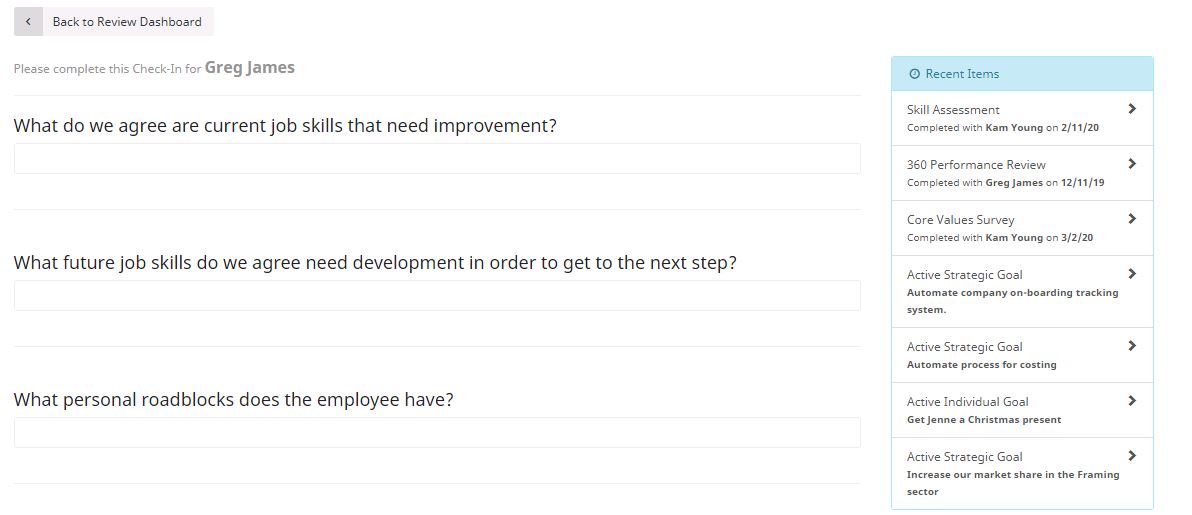The image size is (1192, 515).
Task: Click the clock icon beside Recent Items
Action: click(x=915, y=74)
